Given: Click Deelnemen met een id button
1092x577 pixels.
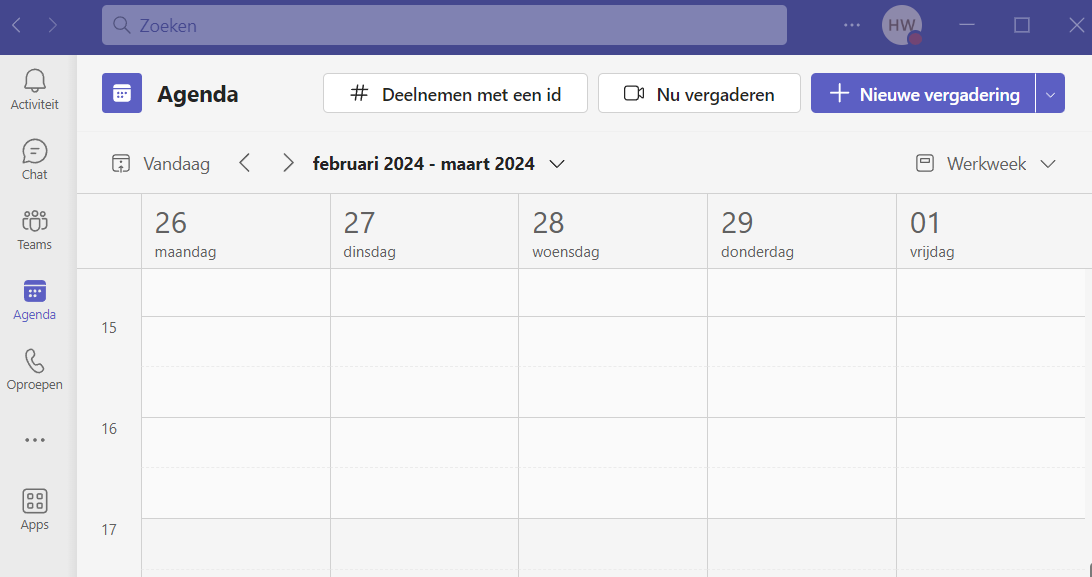Looking at the screenshot, I should point(455,93).
